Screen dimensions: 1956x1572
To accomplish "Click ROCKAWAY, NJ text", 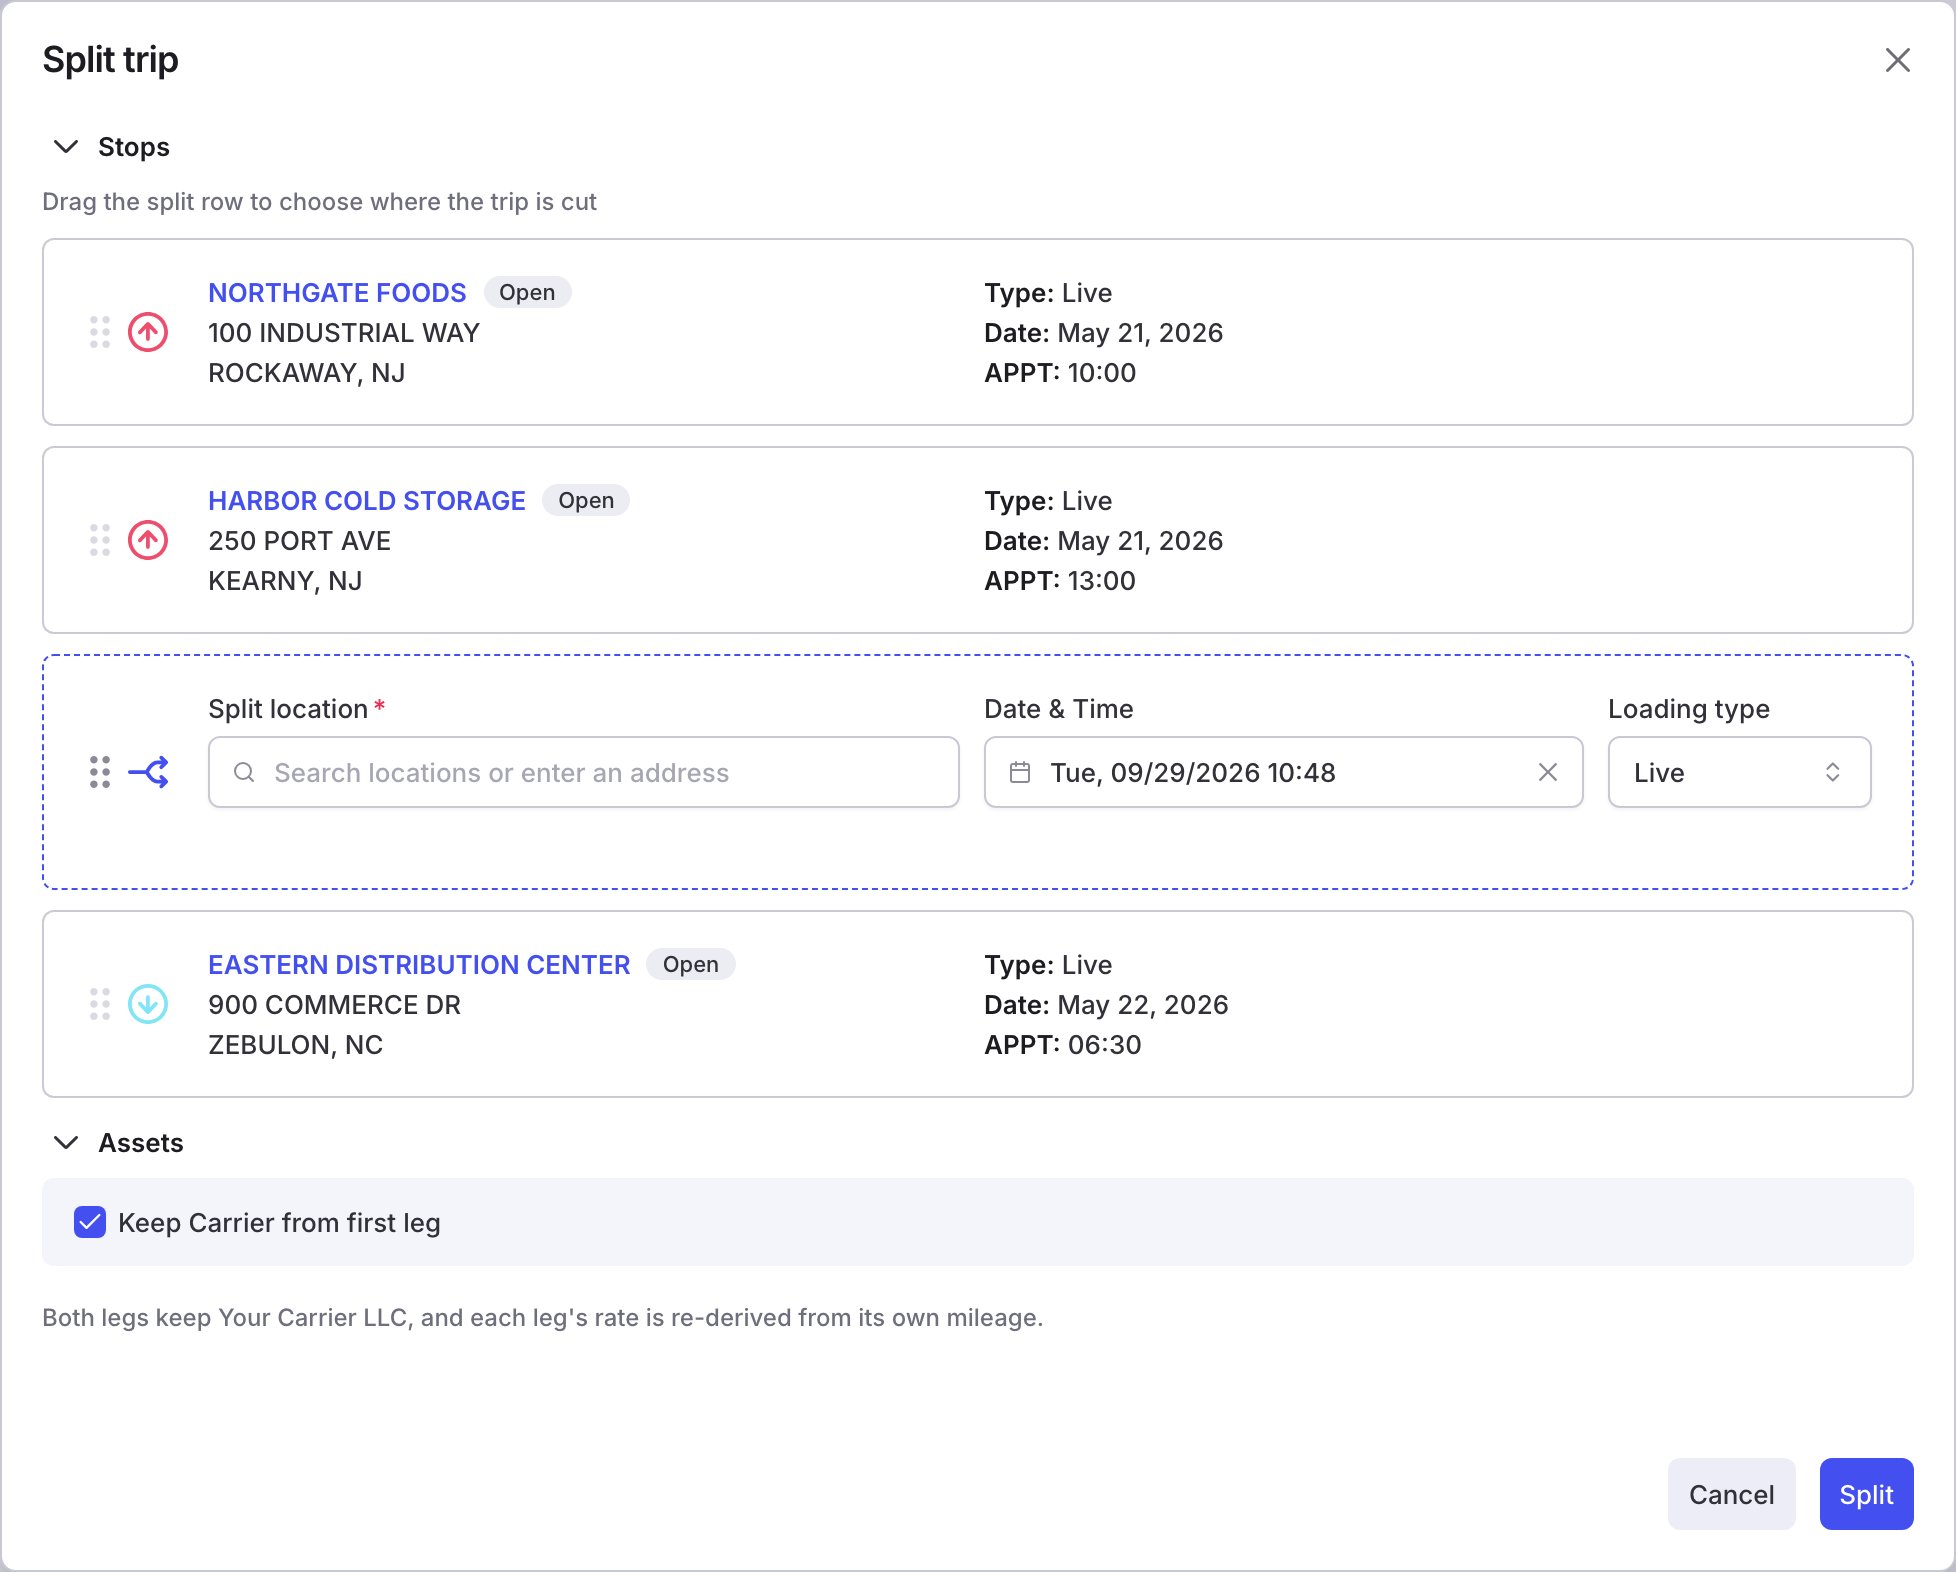I will (306, 373).
